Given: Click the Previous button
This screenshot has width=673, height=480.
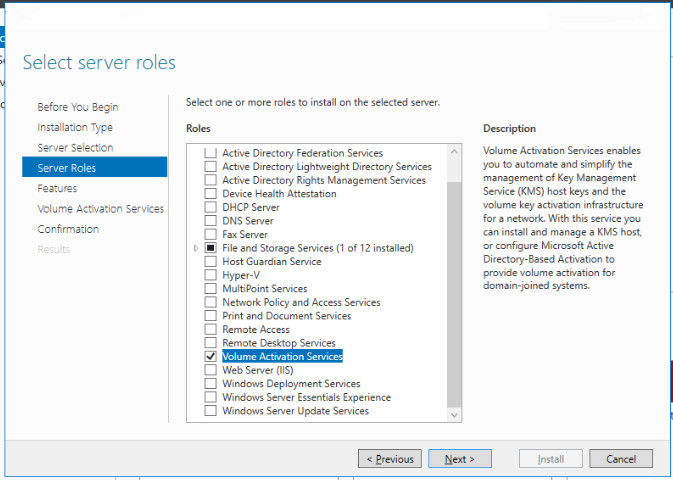Looking at the screenshot, I should (389, 459).
